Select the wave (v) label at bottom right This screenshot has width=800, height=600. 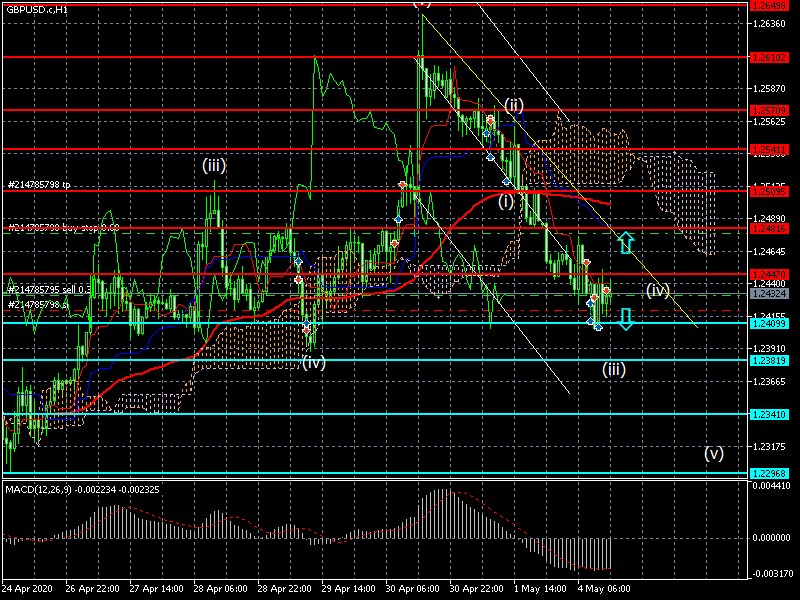[713, 453]
